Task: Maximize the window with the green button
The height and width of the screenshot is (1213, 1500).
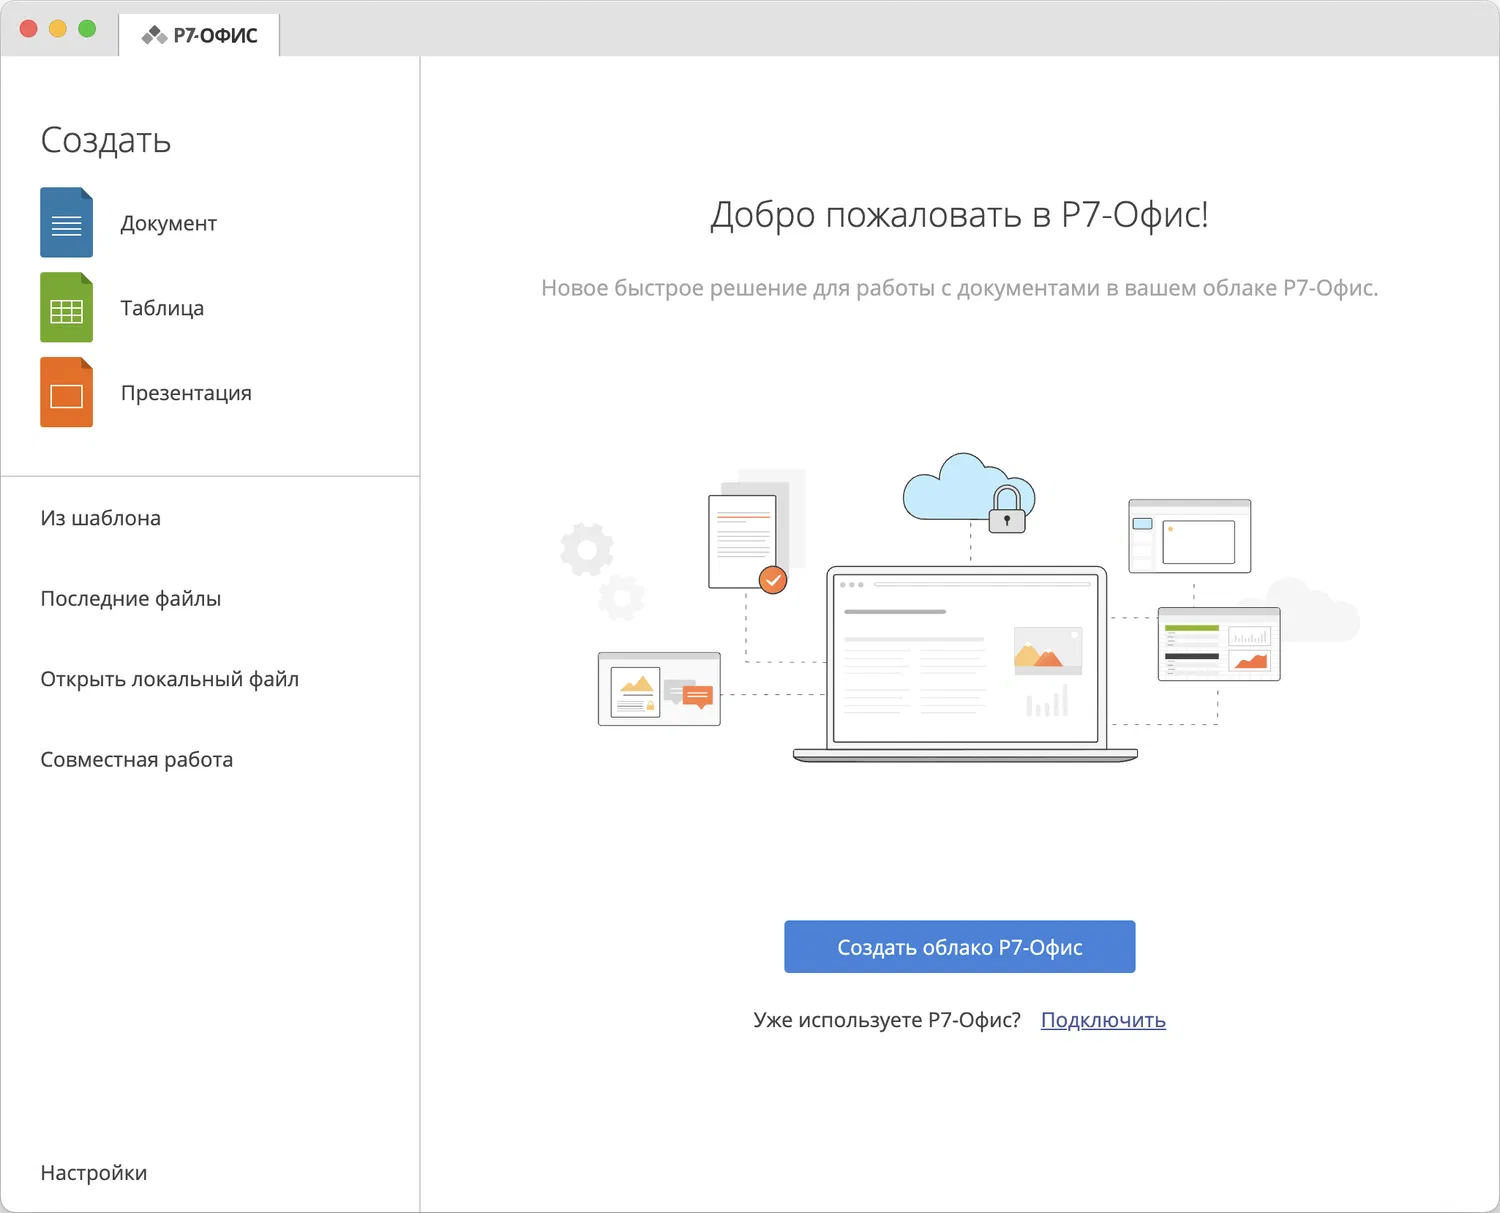Action: [x=87, y=29]
